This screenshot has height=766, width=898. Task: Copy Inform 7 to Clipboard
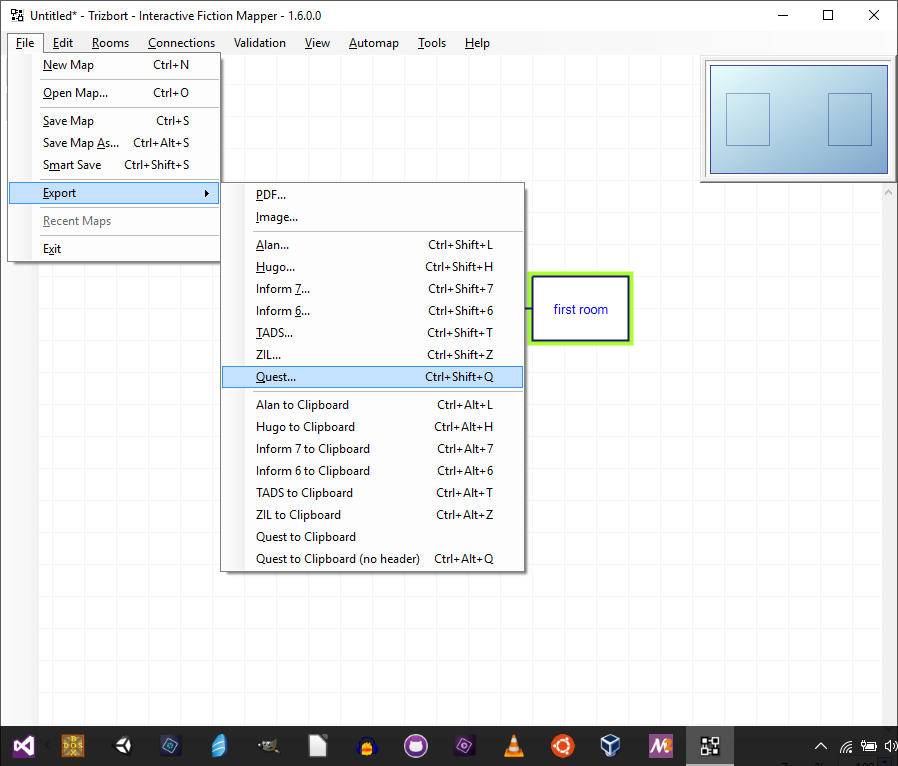[x=372, y=449]
